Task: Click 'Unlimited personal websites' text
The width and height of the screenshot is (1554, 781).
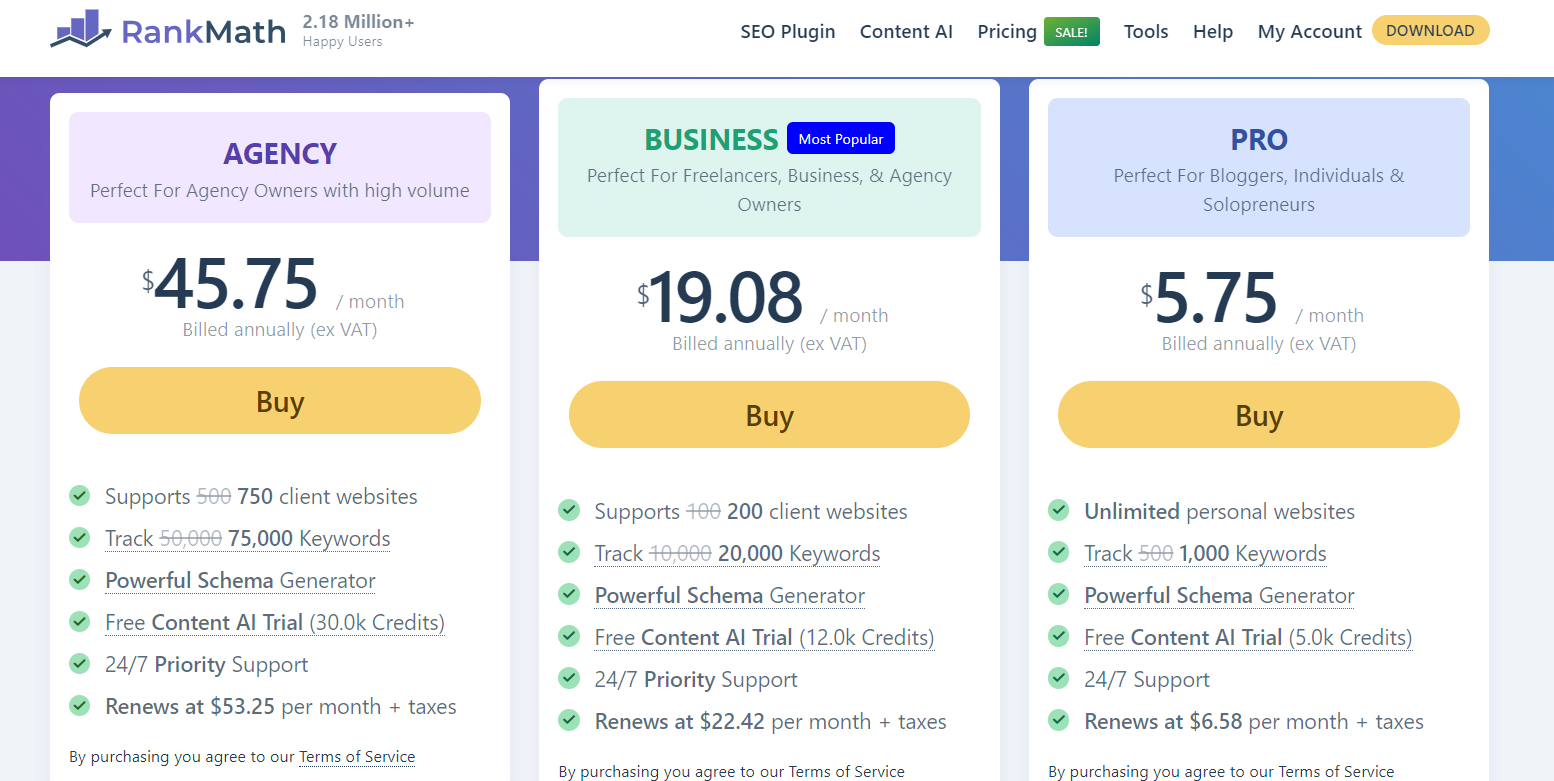Action: 1220,511
